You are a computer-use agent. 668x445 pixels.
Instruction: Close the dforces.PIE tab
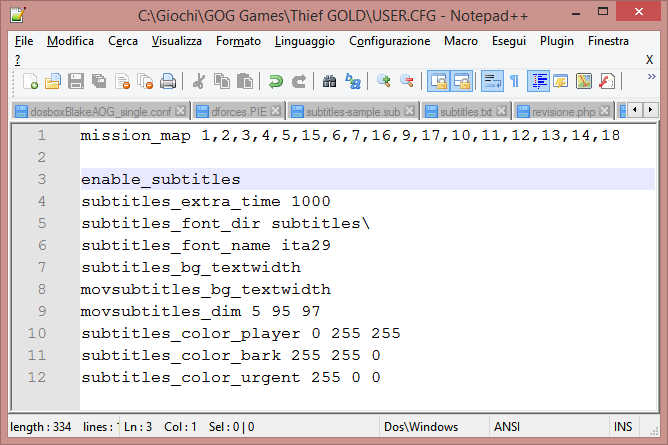[x=276, y=111]
